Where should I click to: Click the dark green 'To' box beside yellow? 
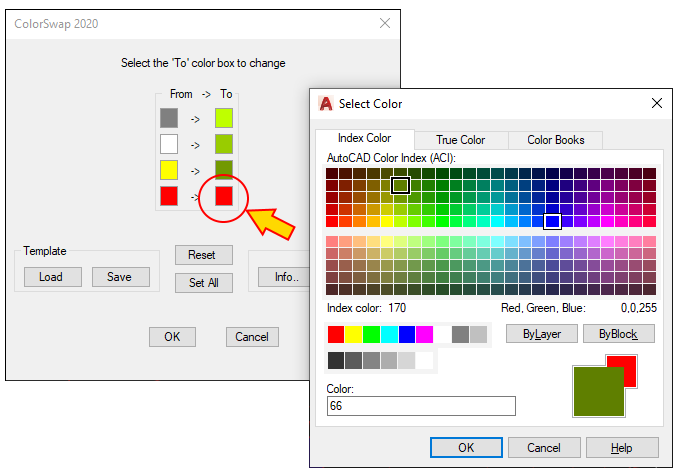click(x=224, y=170)
